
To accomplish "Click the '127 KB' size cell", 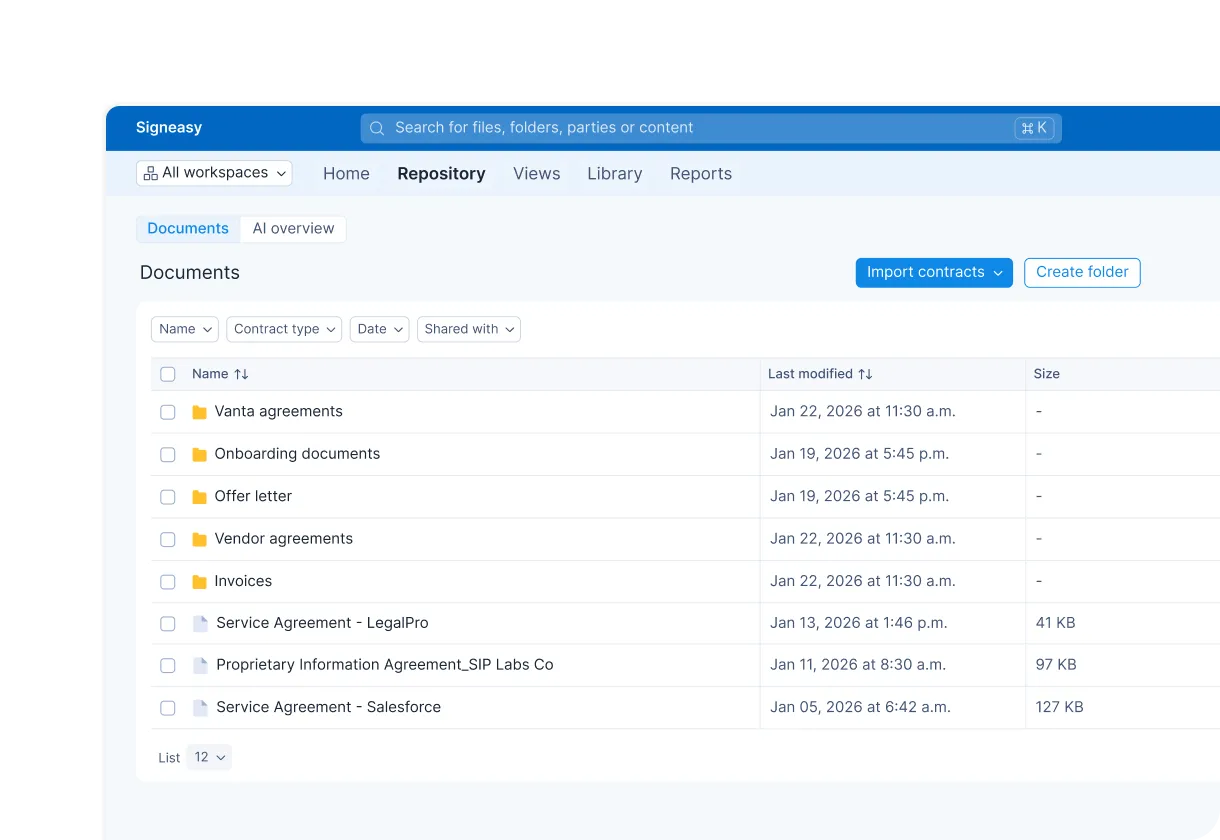I will 1060,706.
